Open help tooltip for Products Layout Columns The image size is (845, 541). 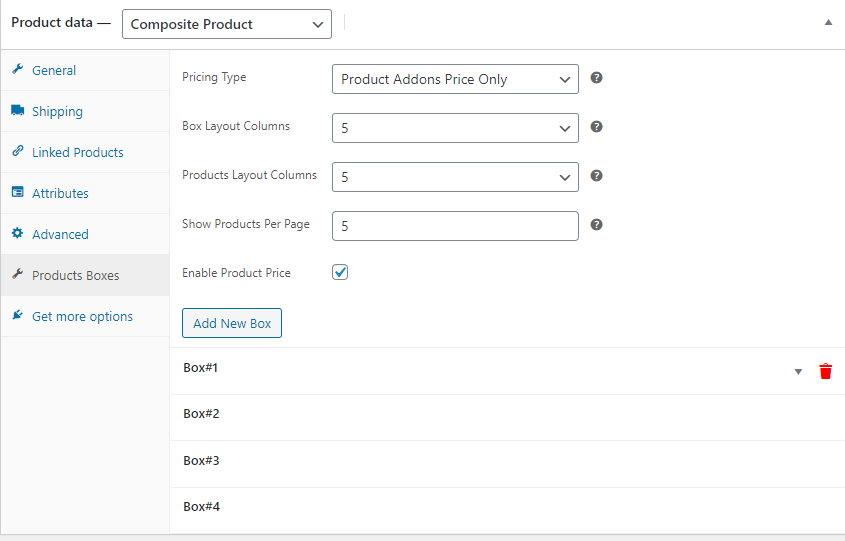(596, 176)
